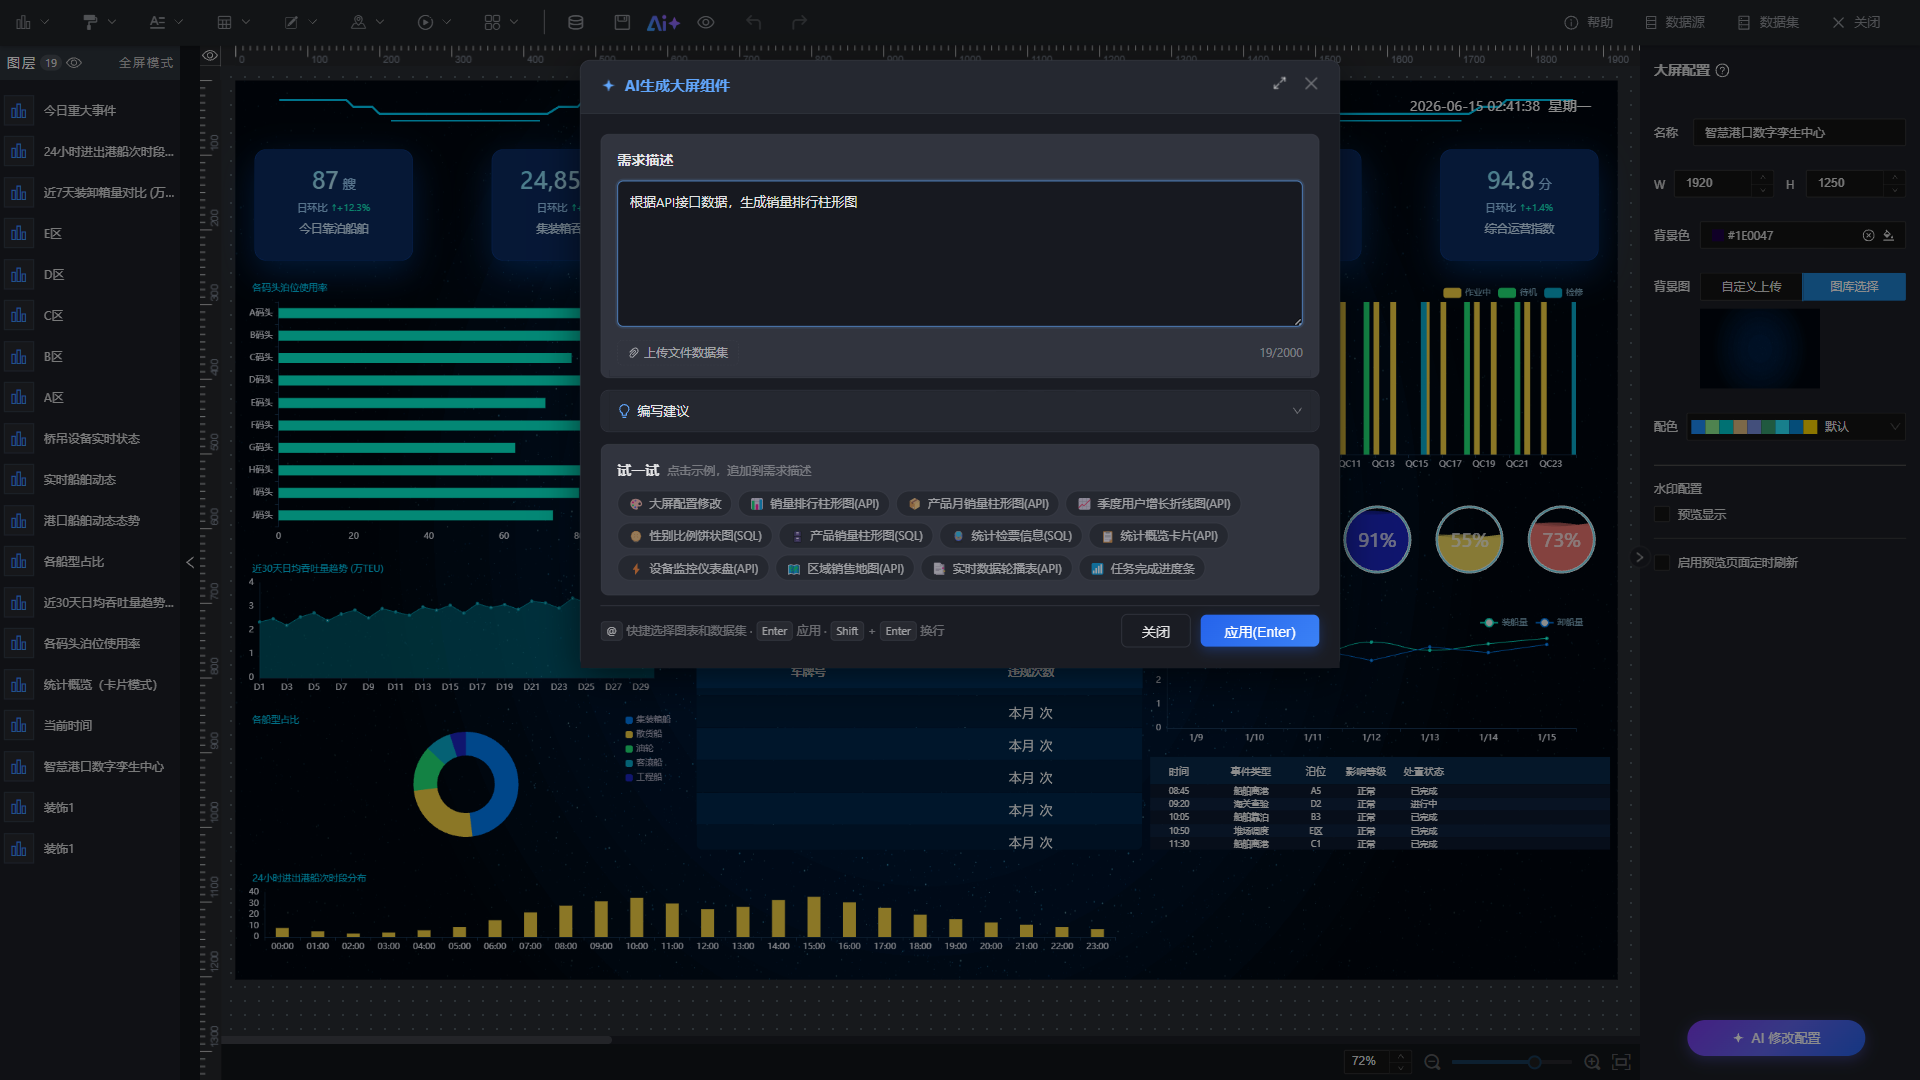Expand the 编写建议 section
The image size is (1920, 1080).
[x=959, y=411]
